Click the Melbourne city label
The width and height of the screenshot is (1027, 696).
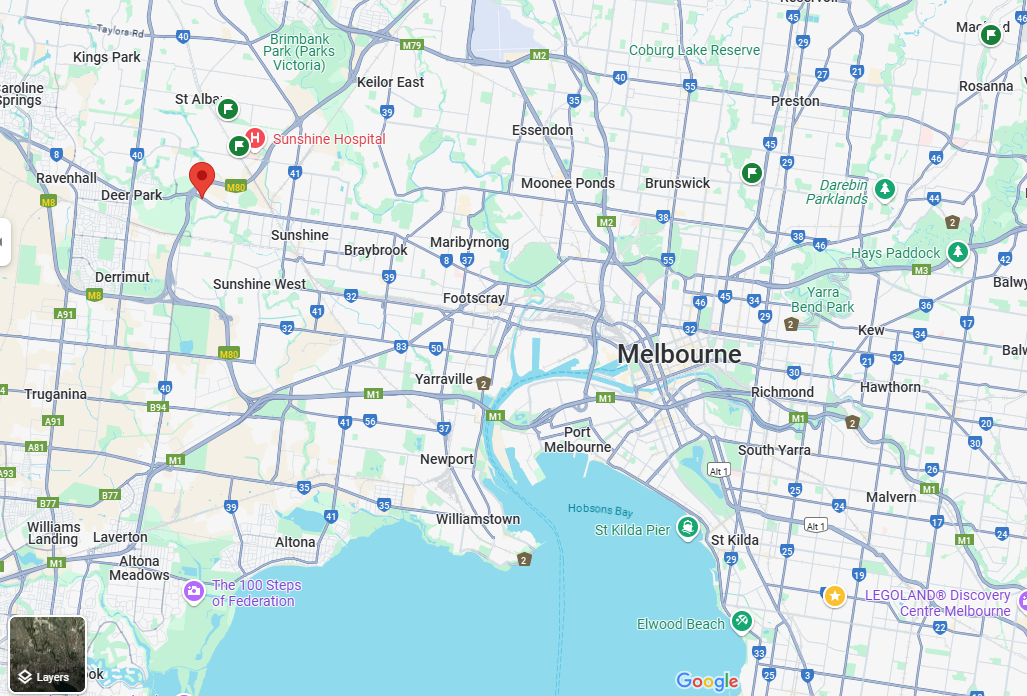click(679, 354)
